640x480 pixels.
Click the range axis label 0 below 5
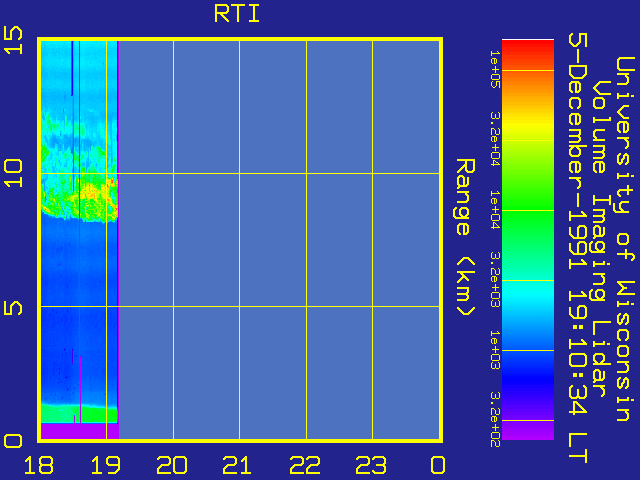coord(13,441)
